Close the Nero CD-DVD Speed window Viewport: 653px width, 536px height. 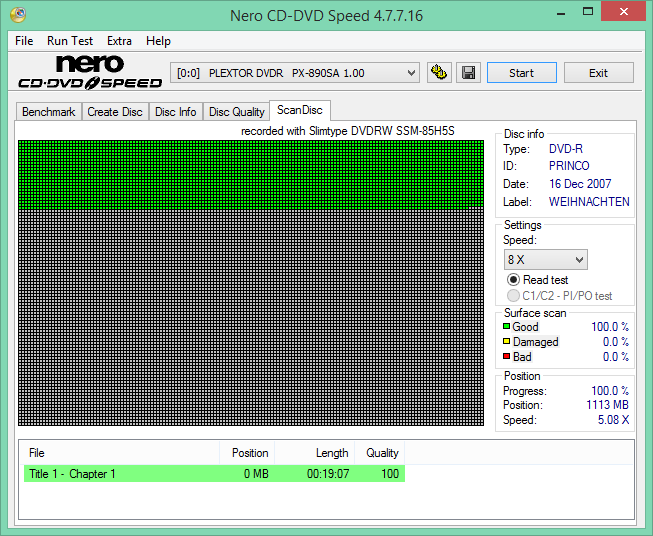(623, 12)
